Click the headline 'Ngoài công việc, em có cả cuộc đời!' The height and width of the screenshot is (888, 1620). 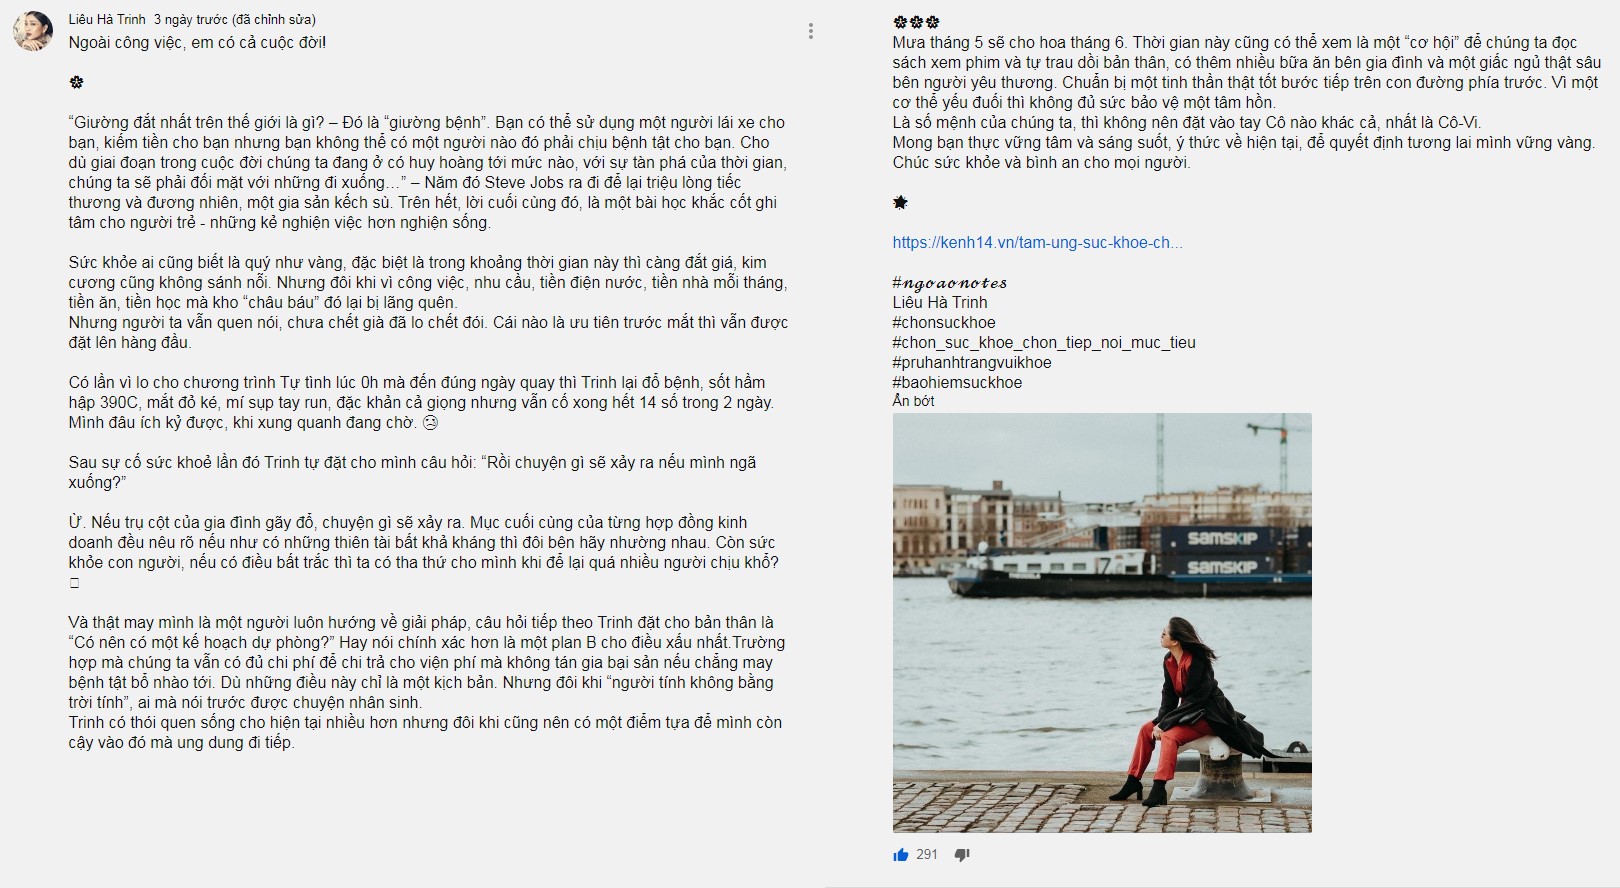pyautogui.click(x=197, y=42)
